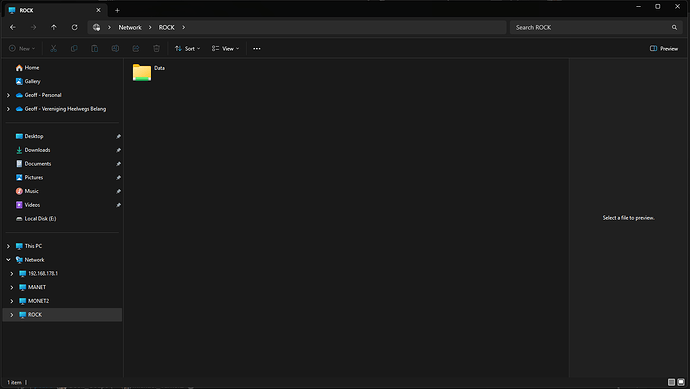The height and width of the screenshot is (389, 690).
Task: Add a new tab with plus icon
Action: (117, 10)
